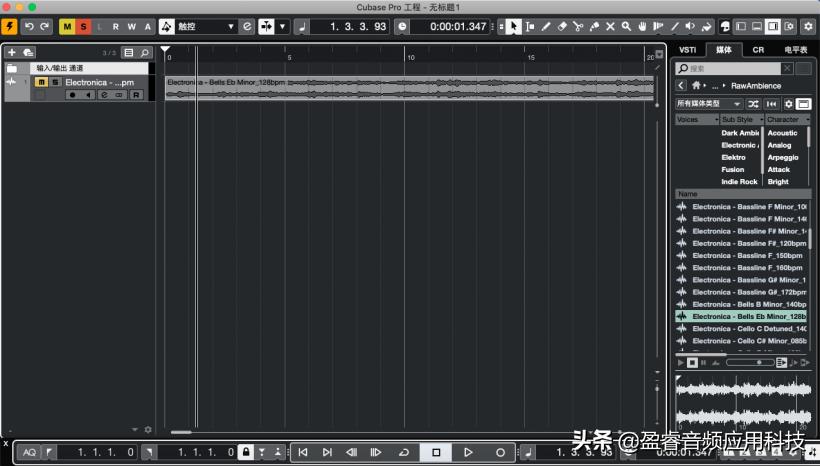Viewport: 820px width, 466px height.
Task: Adjust the preview level slider
Action: (749, 362)
